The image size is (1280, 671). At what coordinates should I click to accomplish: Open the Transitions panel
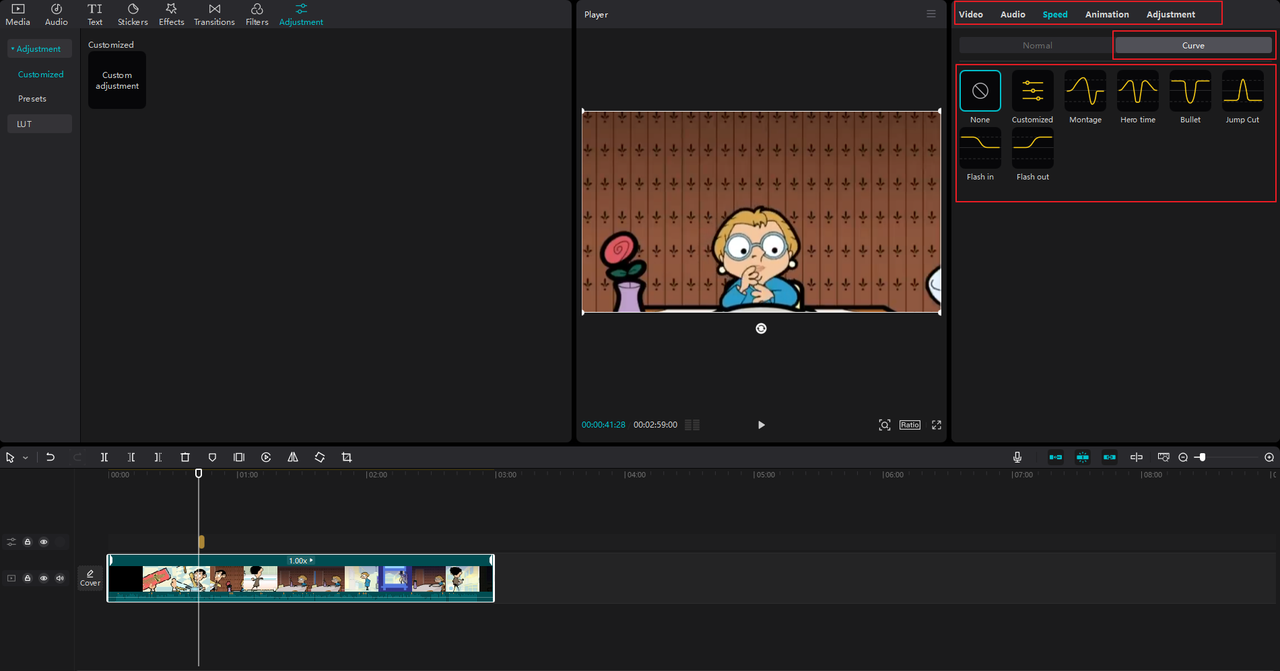[214, 14]
